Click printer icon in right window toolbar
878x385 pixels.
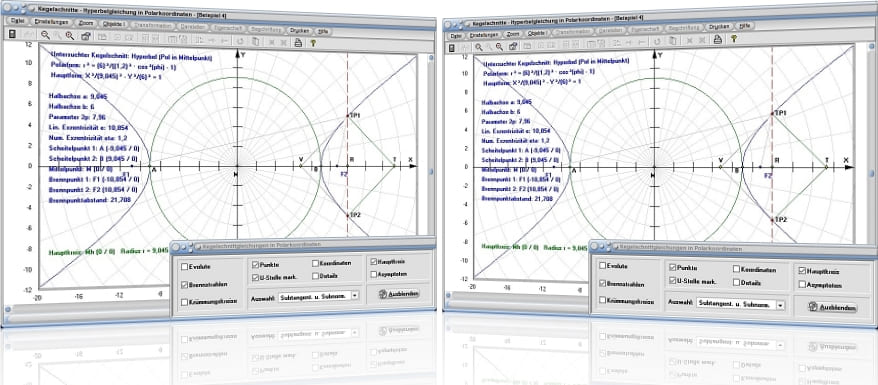pos(717,39)
